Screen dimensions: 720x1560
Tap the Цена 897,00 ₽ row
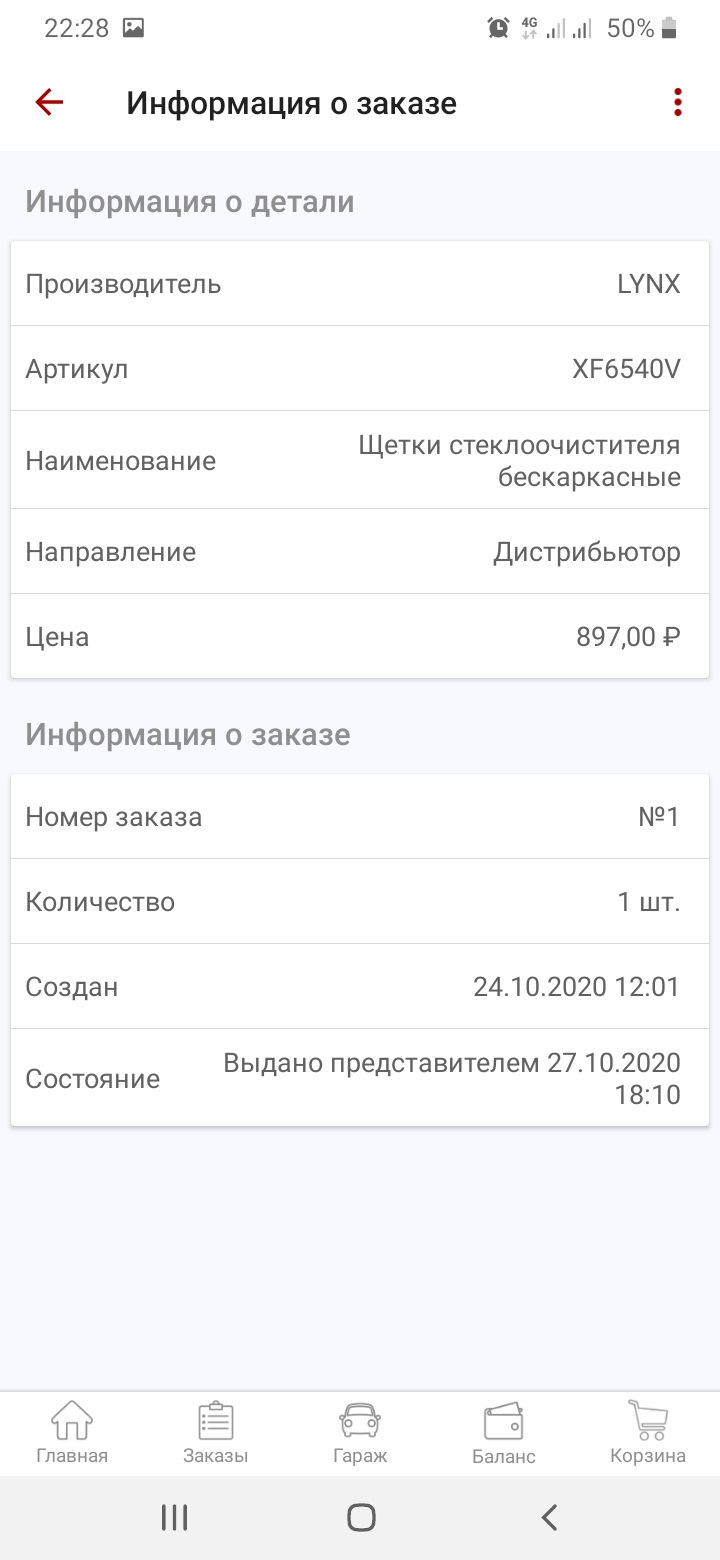pyautogui.click(x=360, y=636)
